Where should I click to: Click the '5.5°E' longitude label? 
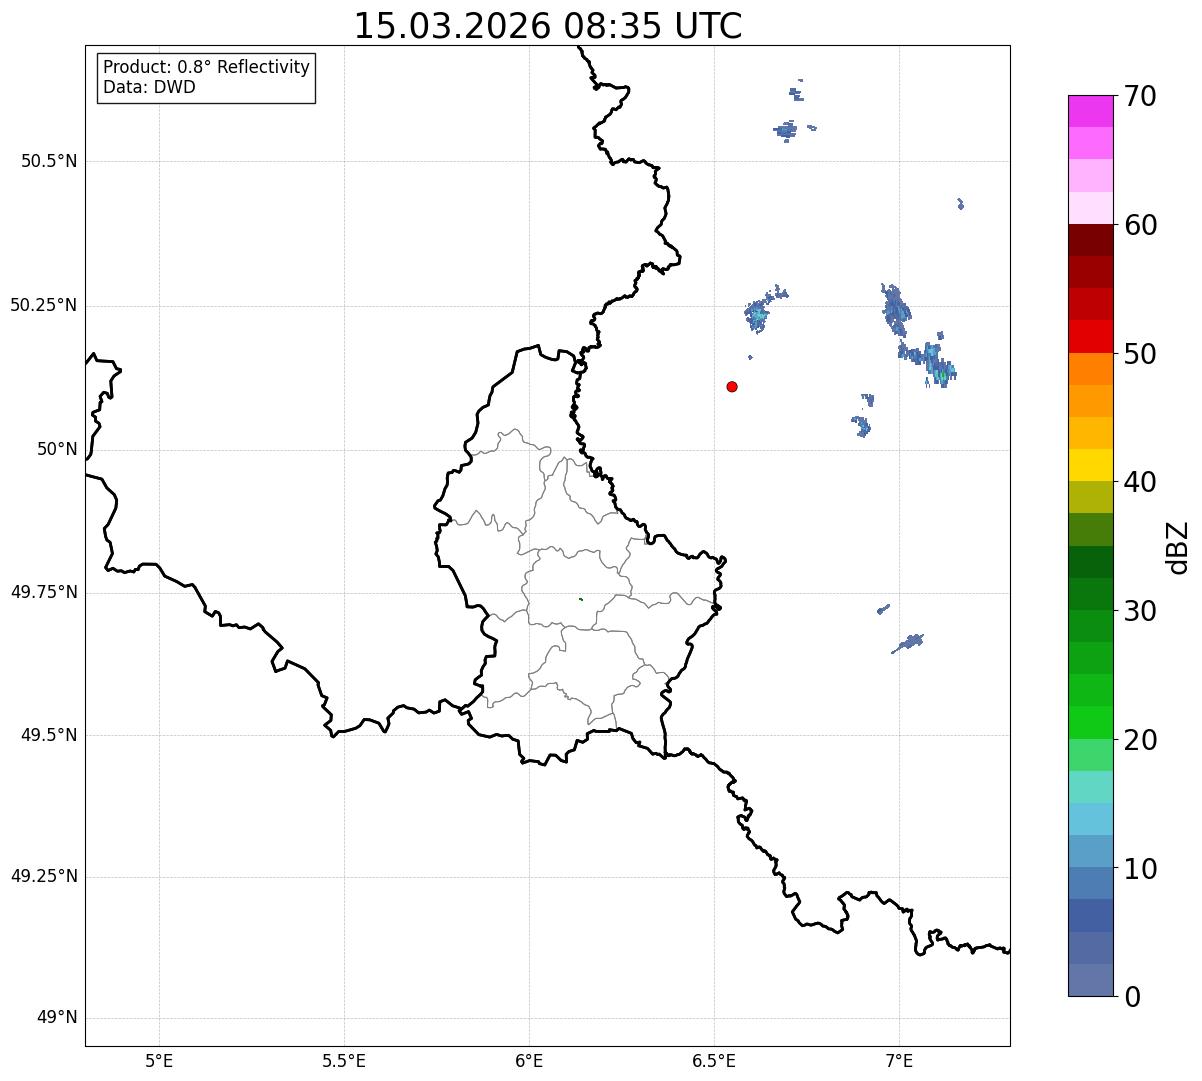[344, 1060]
